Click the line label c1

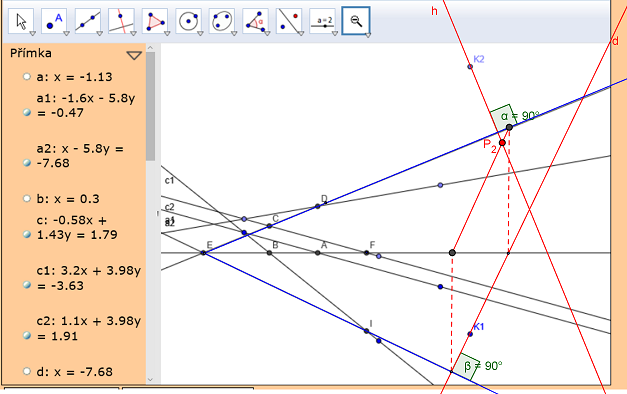[170, 180]
